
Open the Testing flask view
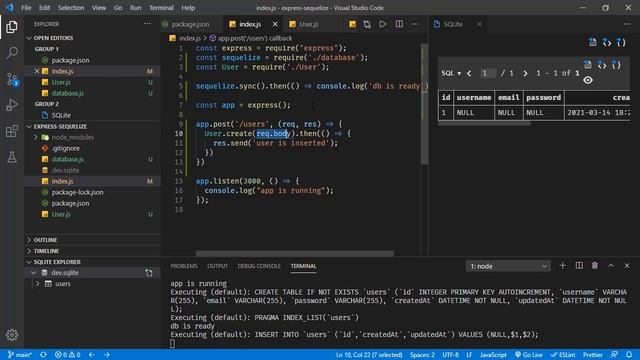click(x=12, y=157)
